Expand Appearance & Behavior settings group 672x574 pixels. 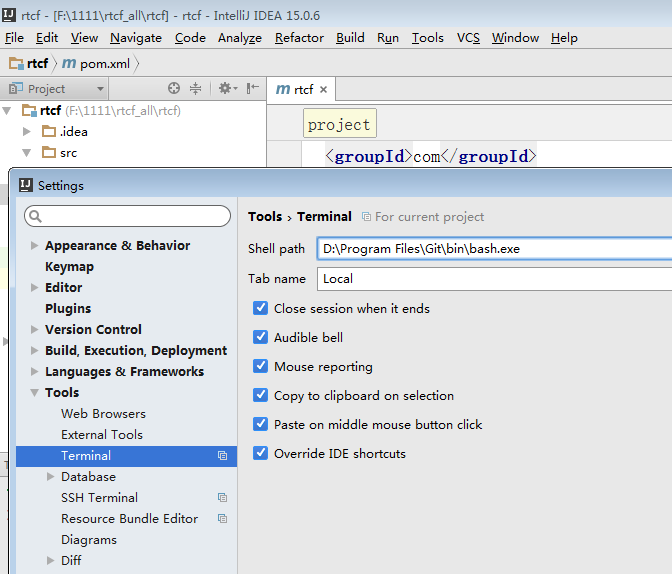34,245
